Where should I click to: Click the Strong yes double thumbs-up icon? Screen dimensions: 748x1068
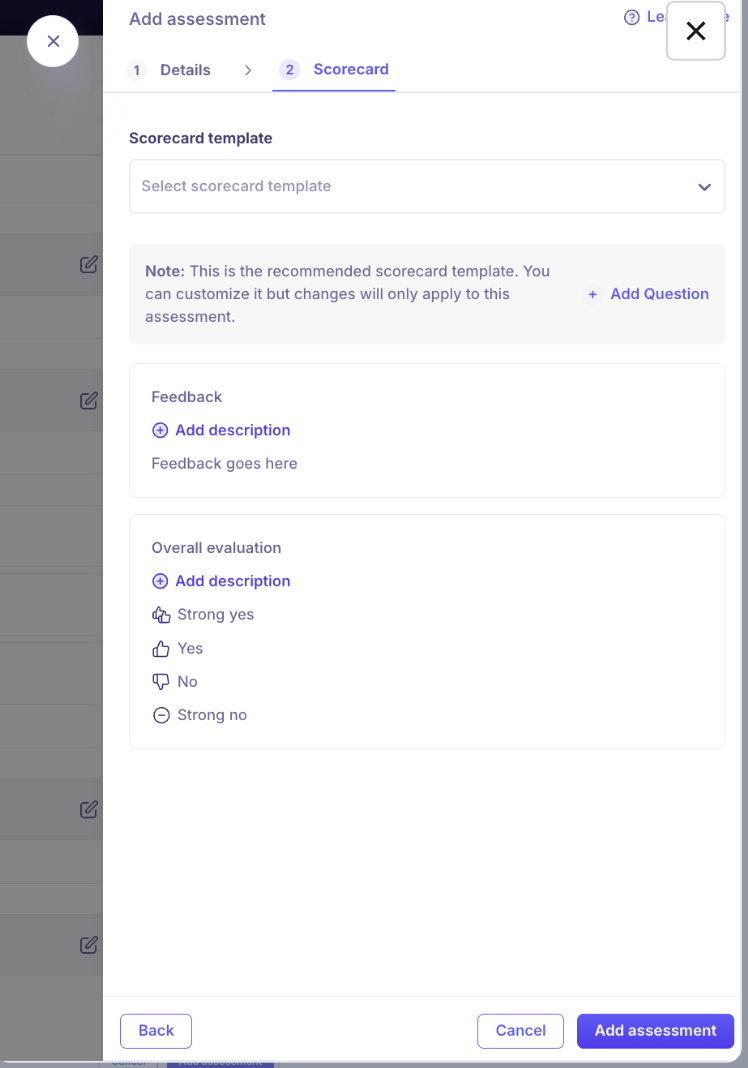coord(161,615)
